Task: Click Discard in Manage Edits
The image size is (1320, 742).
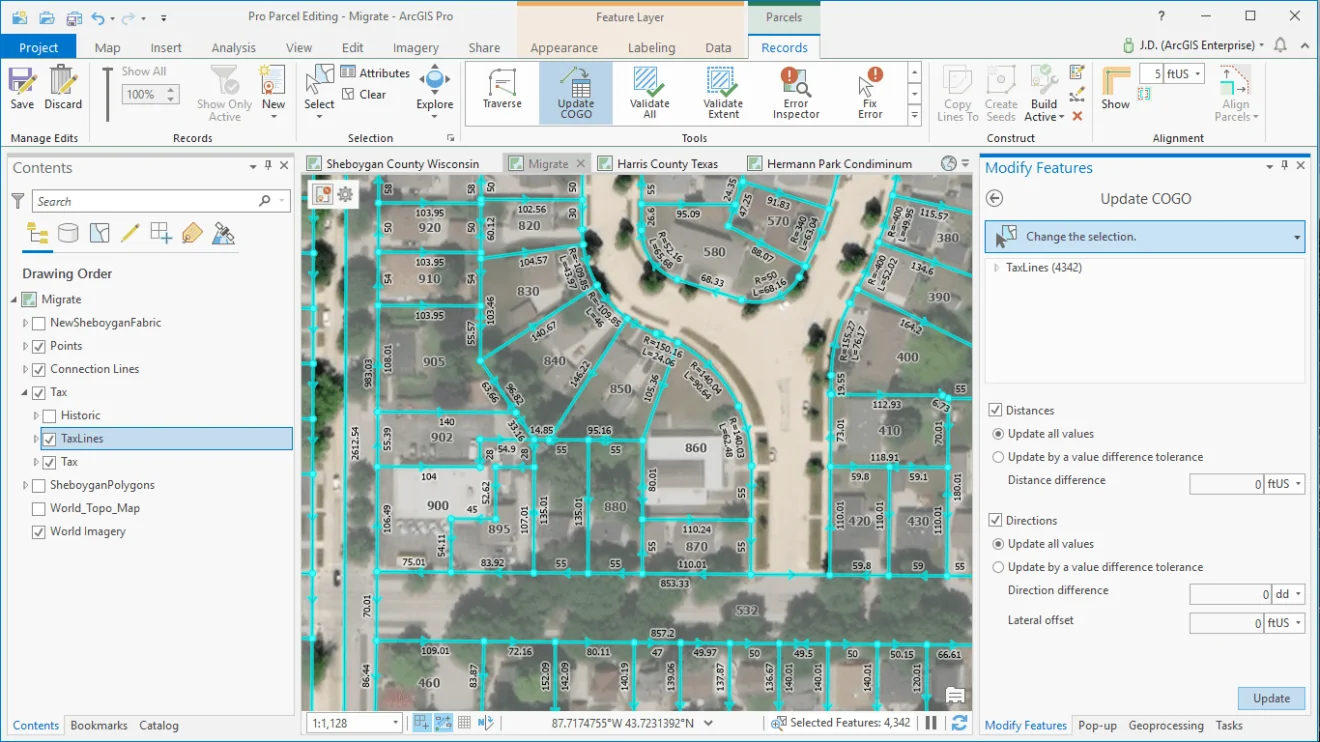Action: (x=63, y=92)
